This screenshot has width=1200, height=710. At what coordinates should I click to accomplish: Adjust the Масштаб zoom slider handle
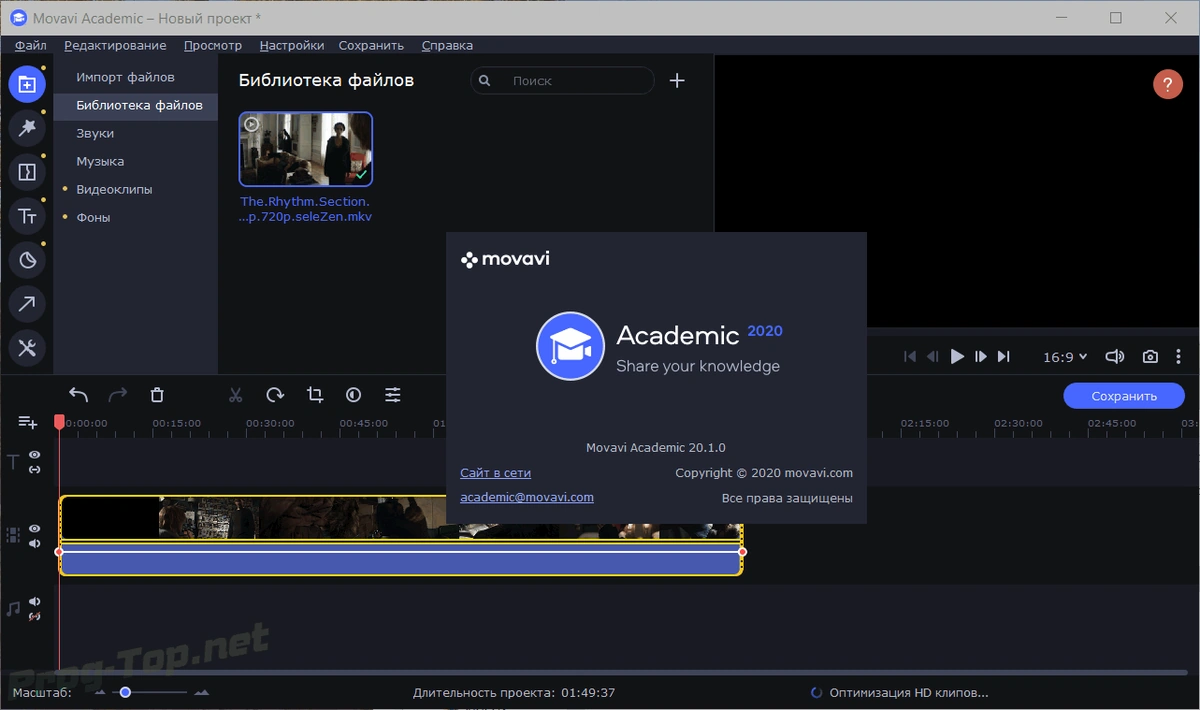pyautogui.click(x=125, y=692)
